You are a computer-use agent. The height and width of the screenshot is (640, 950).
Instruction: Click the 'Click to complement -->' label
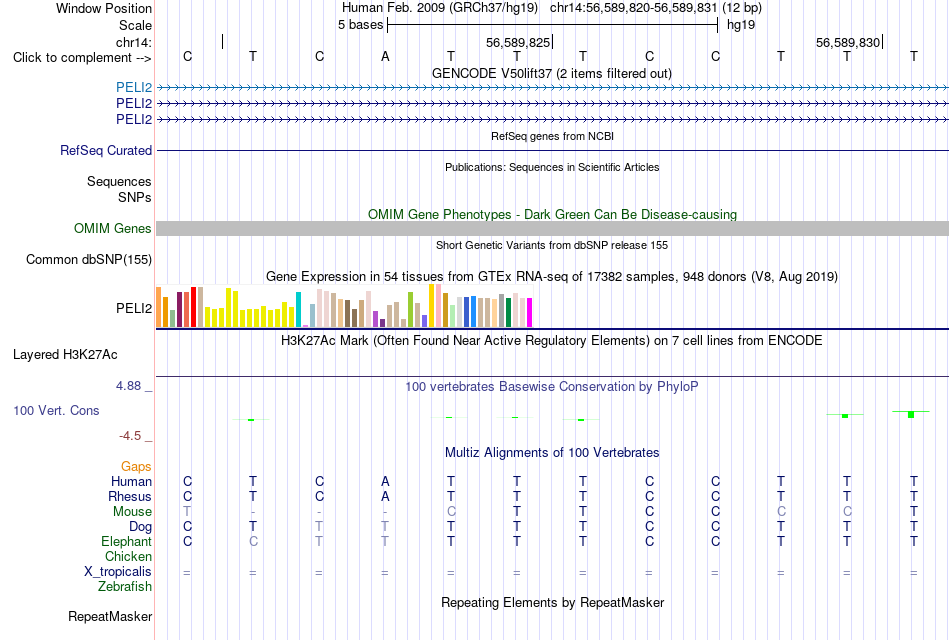point(82,58)
